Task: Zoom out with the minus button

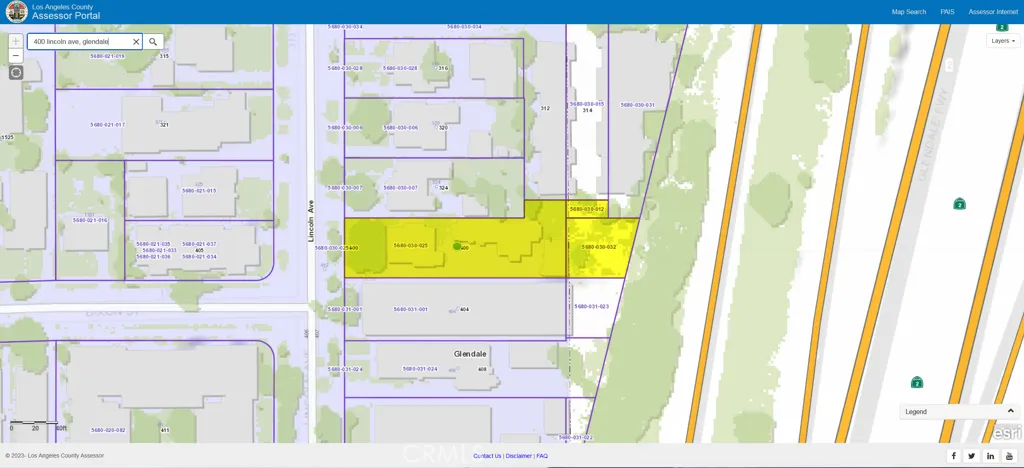Action: tap(16, 56)
